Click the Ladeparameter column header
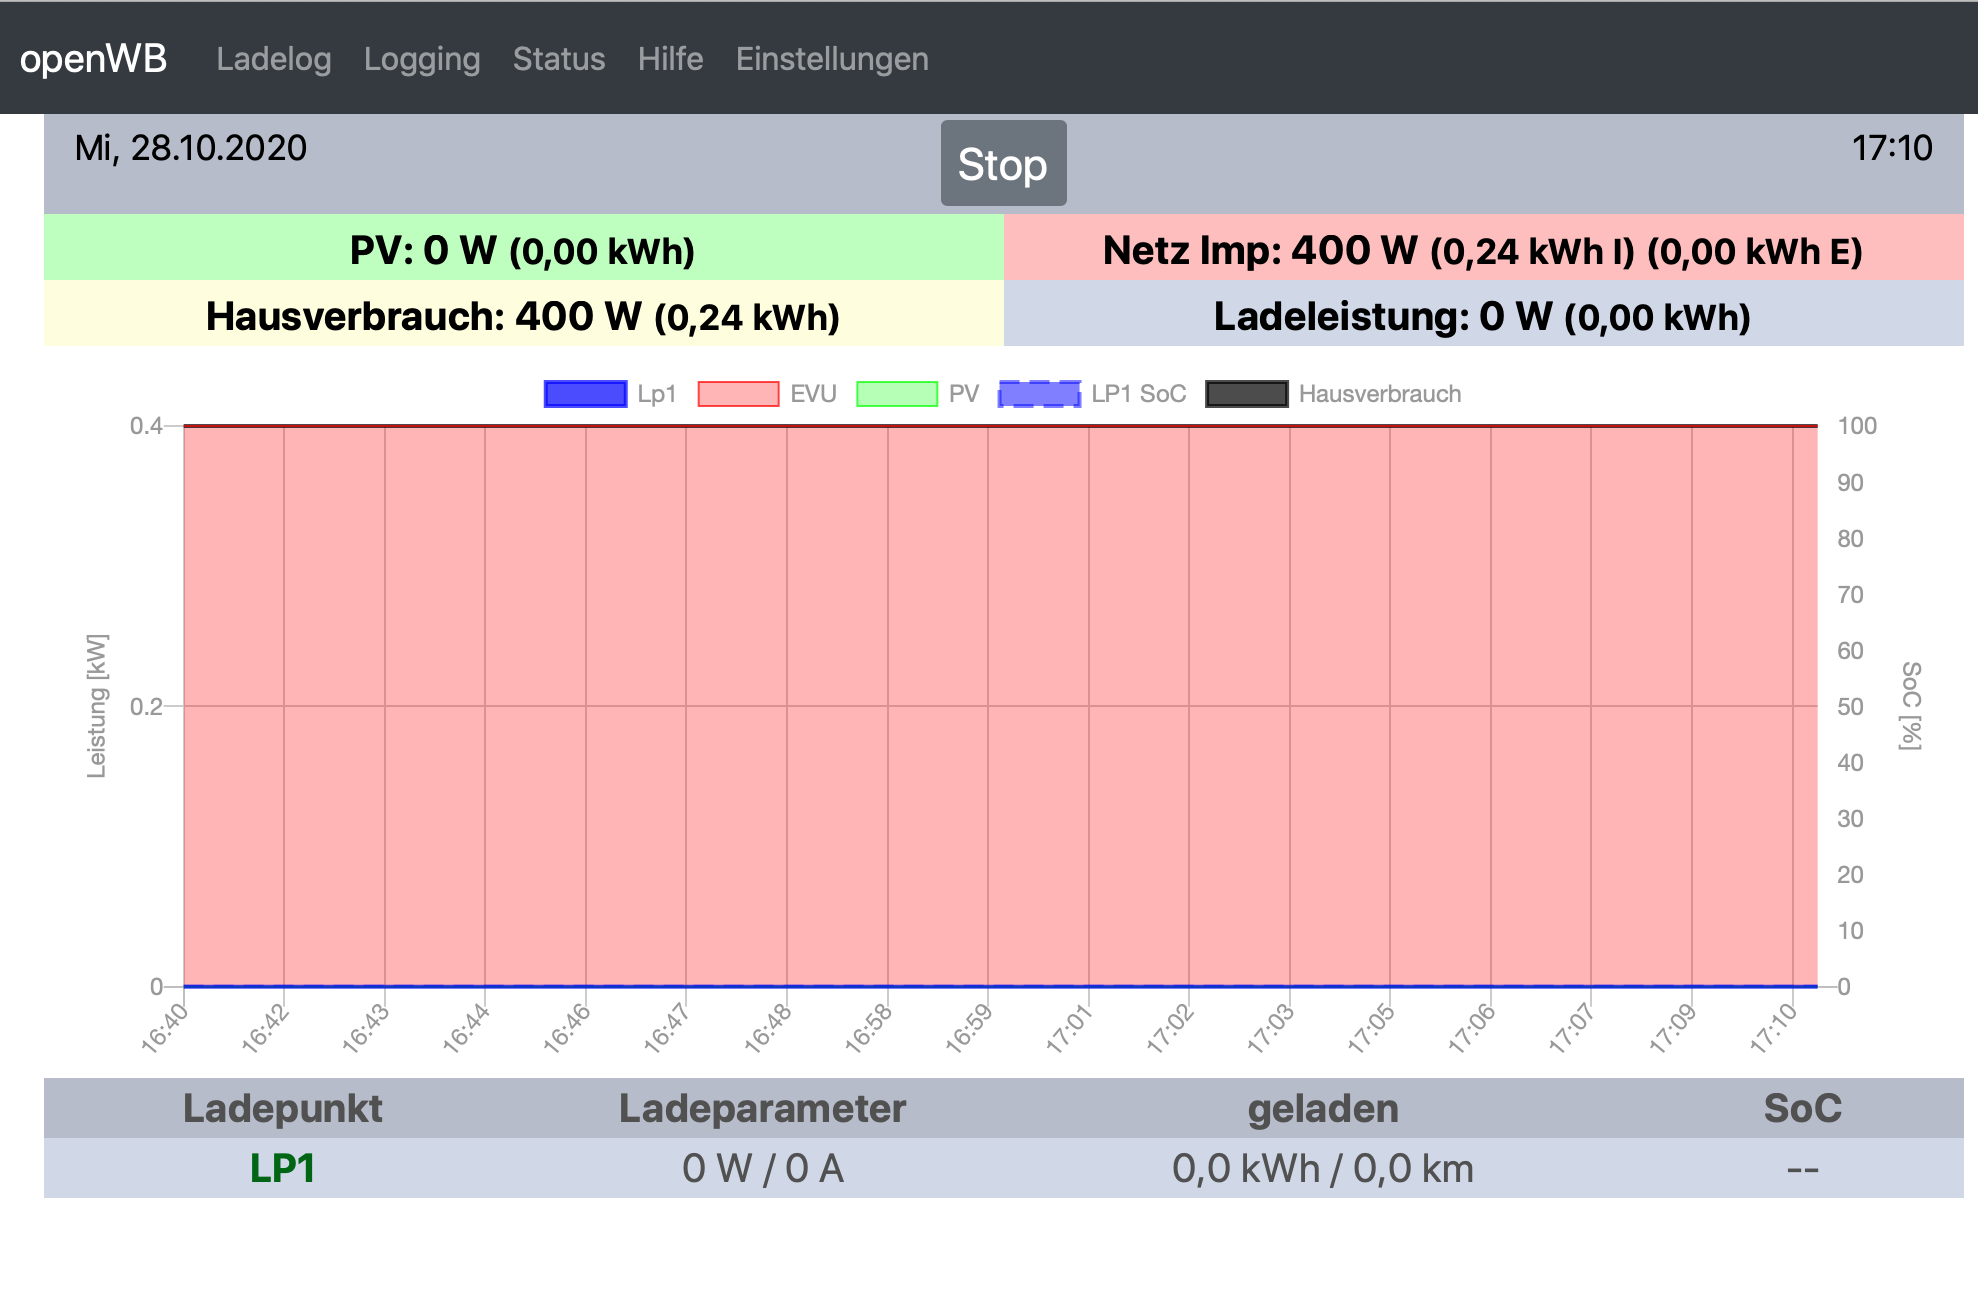The width and height of the screenshot is (1978, 1292). 762,1108
